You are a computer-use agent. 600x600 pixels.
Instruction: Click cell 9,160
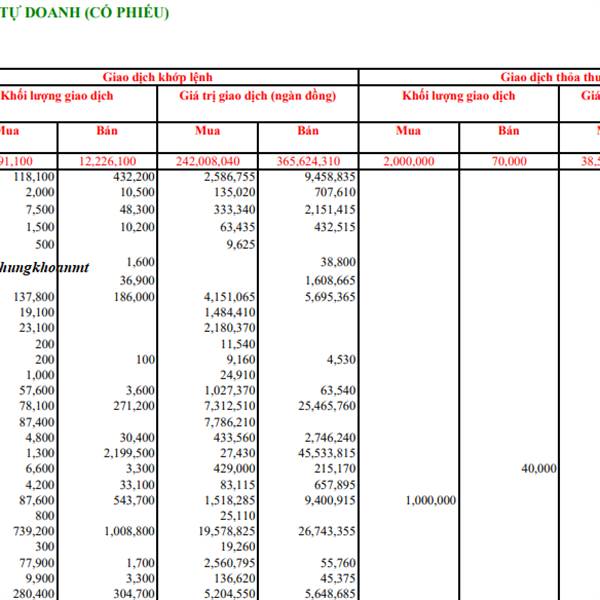point(241,360)
